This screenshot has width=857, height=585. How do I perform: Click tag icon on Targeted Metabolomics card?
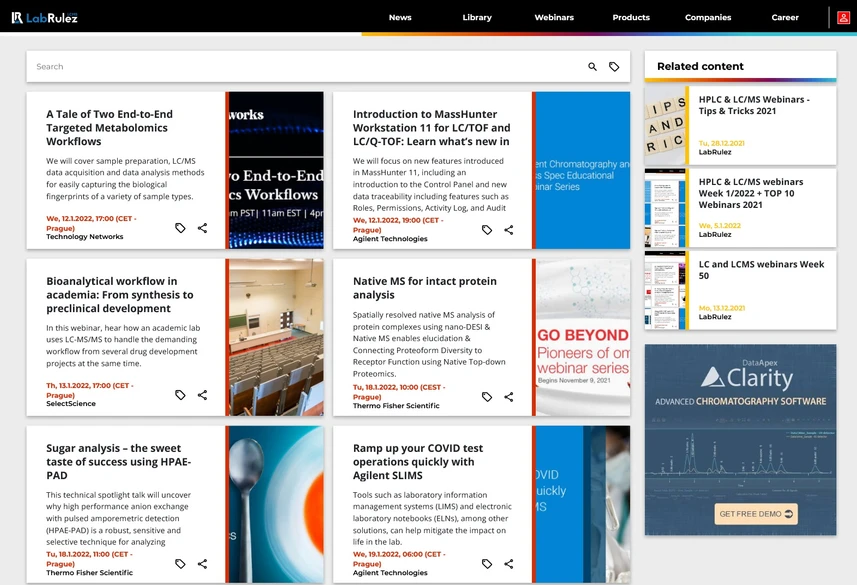point(180,228)
